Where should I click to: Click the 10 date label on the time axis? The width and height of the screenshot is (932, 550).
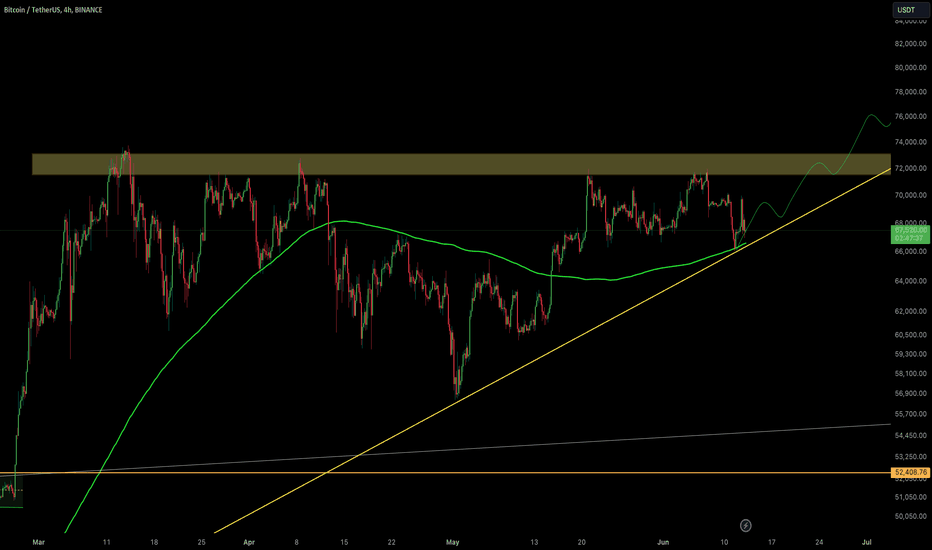[724, 542]
